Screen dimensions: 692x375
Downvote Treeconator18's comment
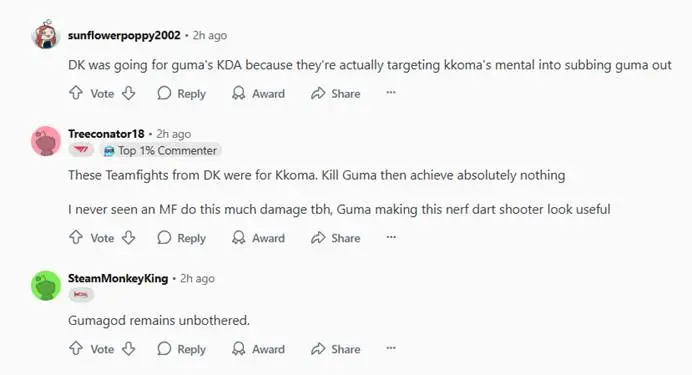(x=128, y=237)
